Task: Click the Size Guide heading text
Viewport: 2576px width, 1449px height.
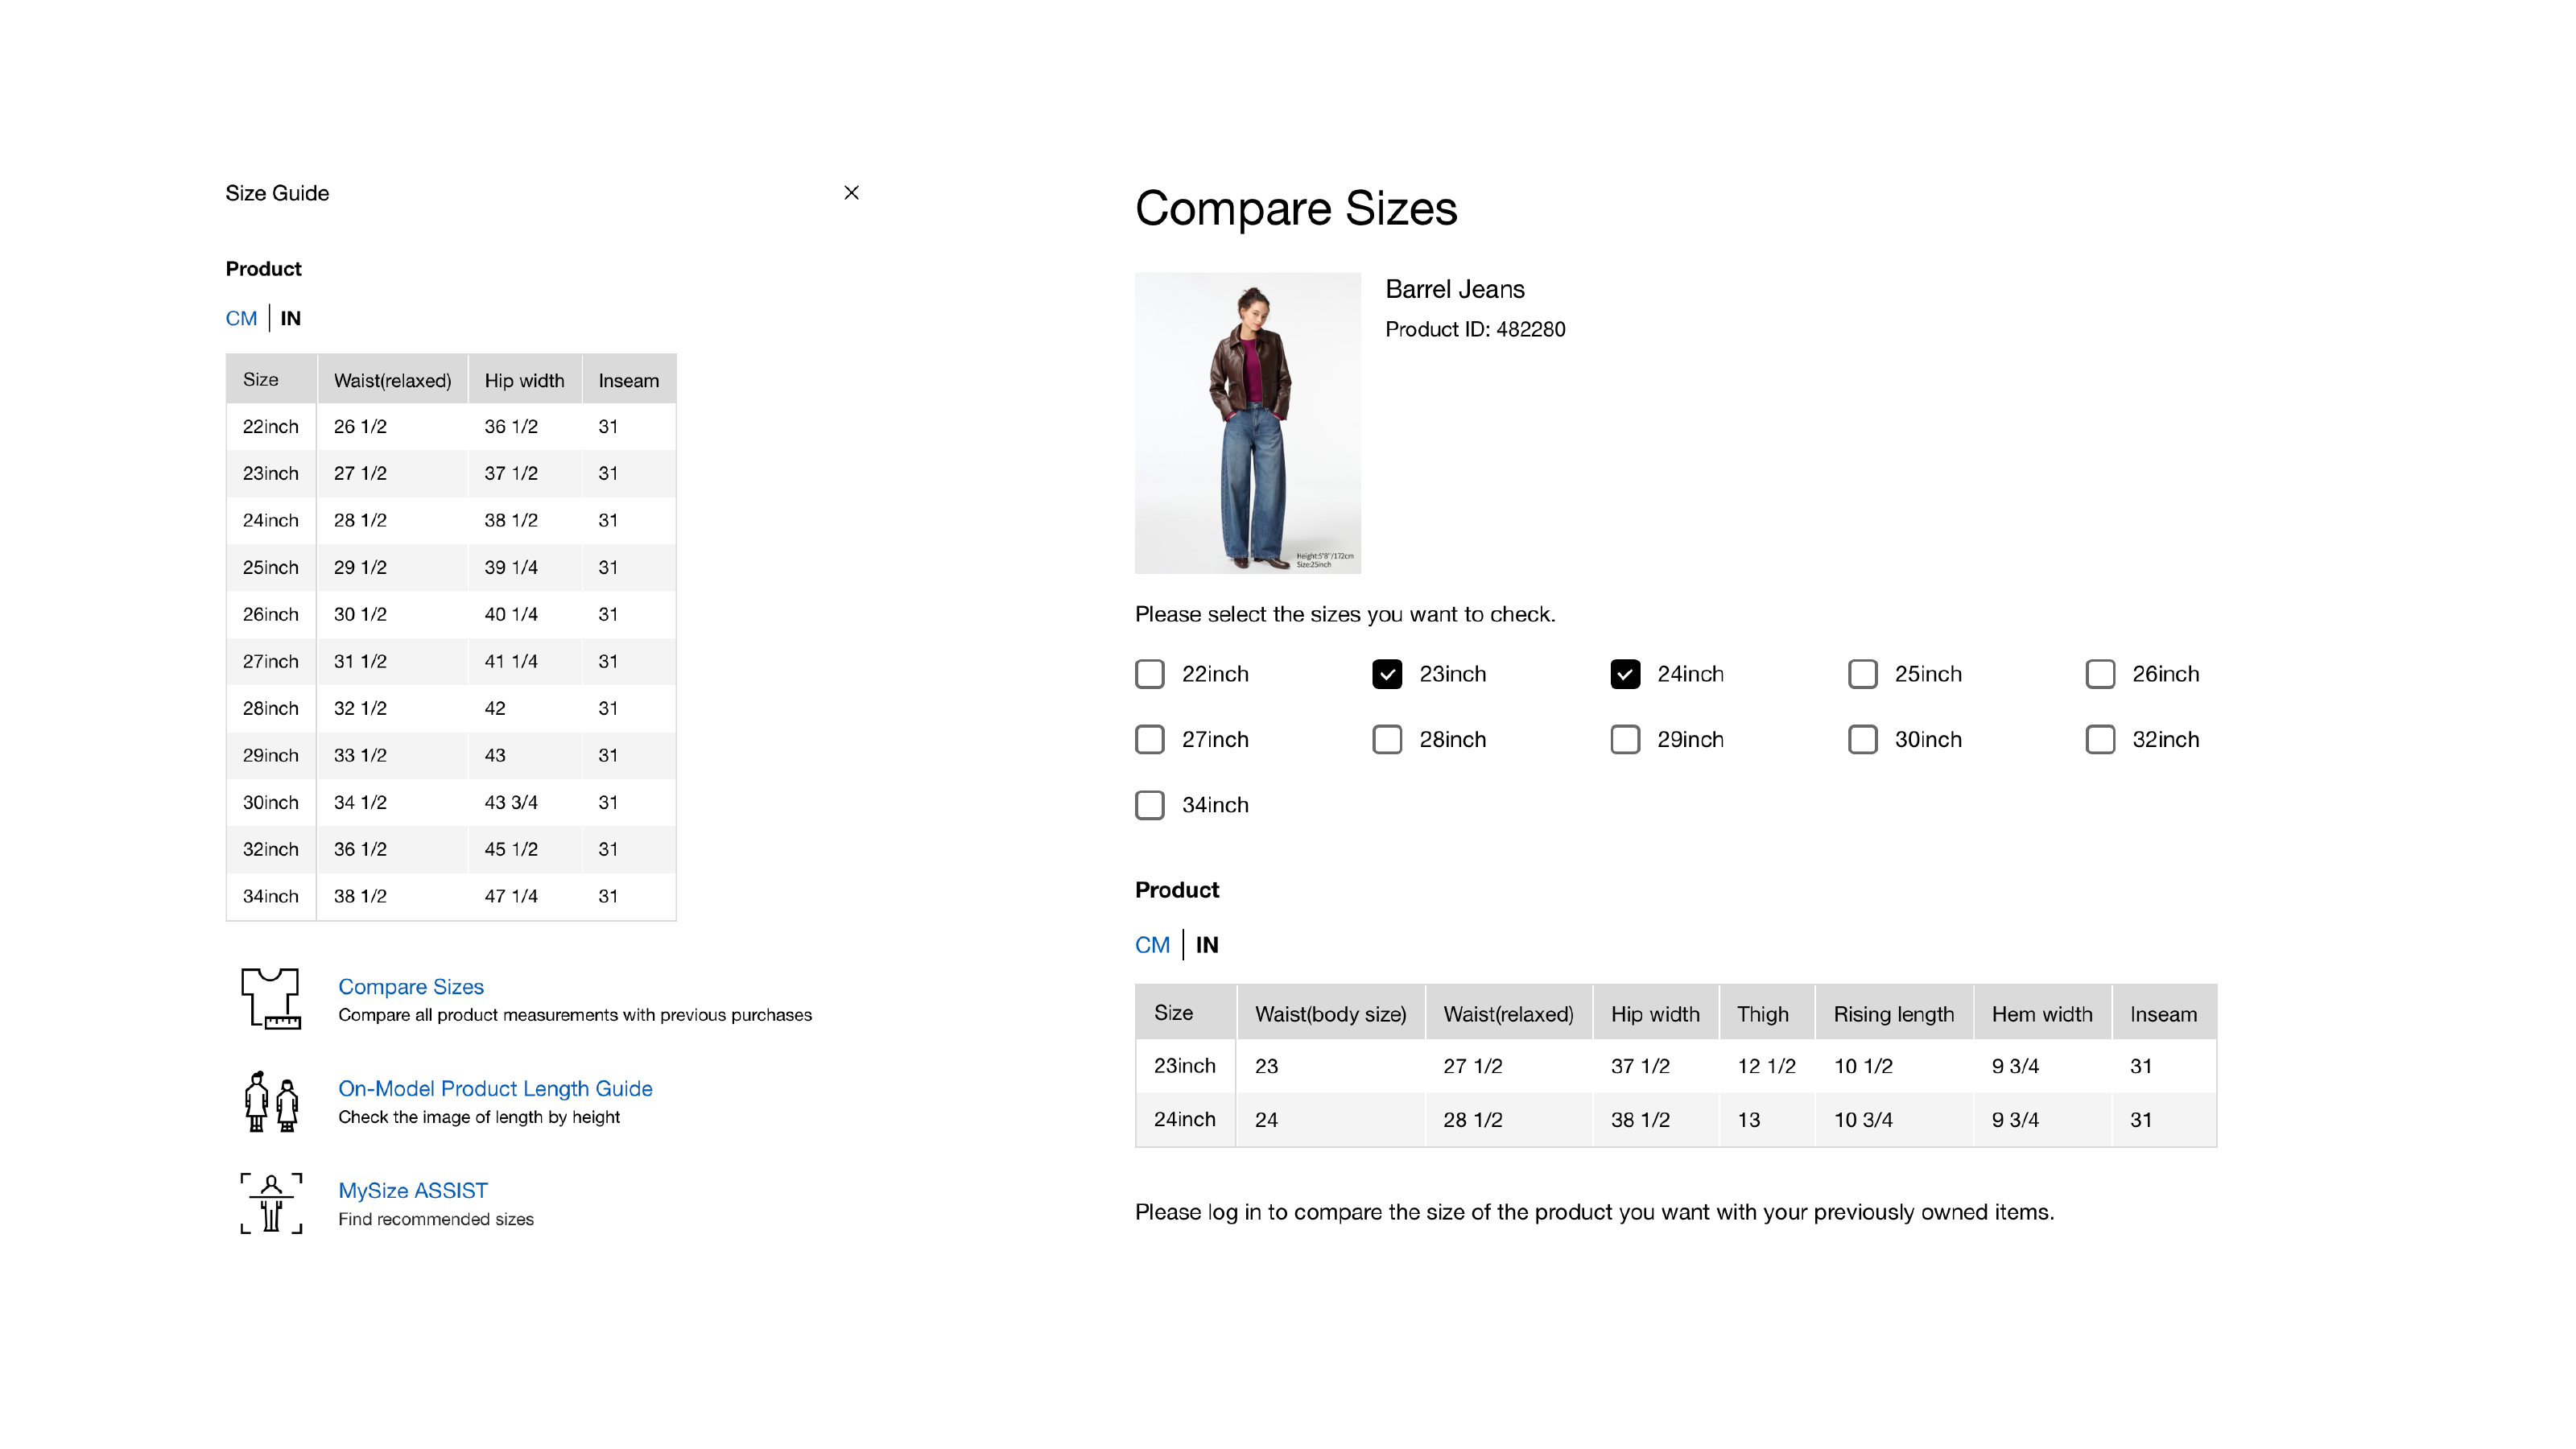Action: click(277, 193)
